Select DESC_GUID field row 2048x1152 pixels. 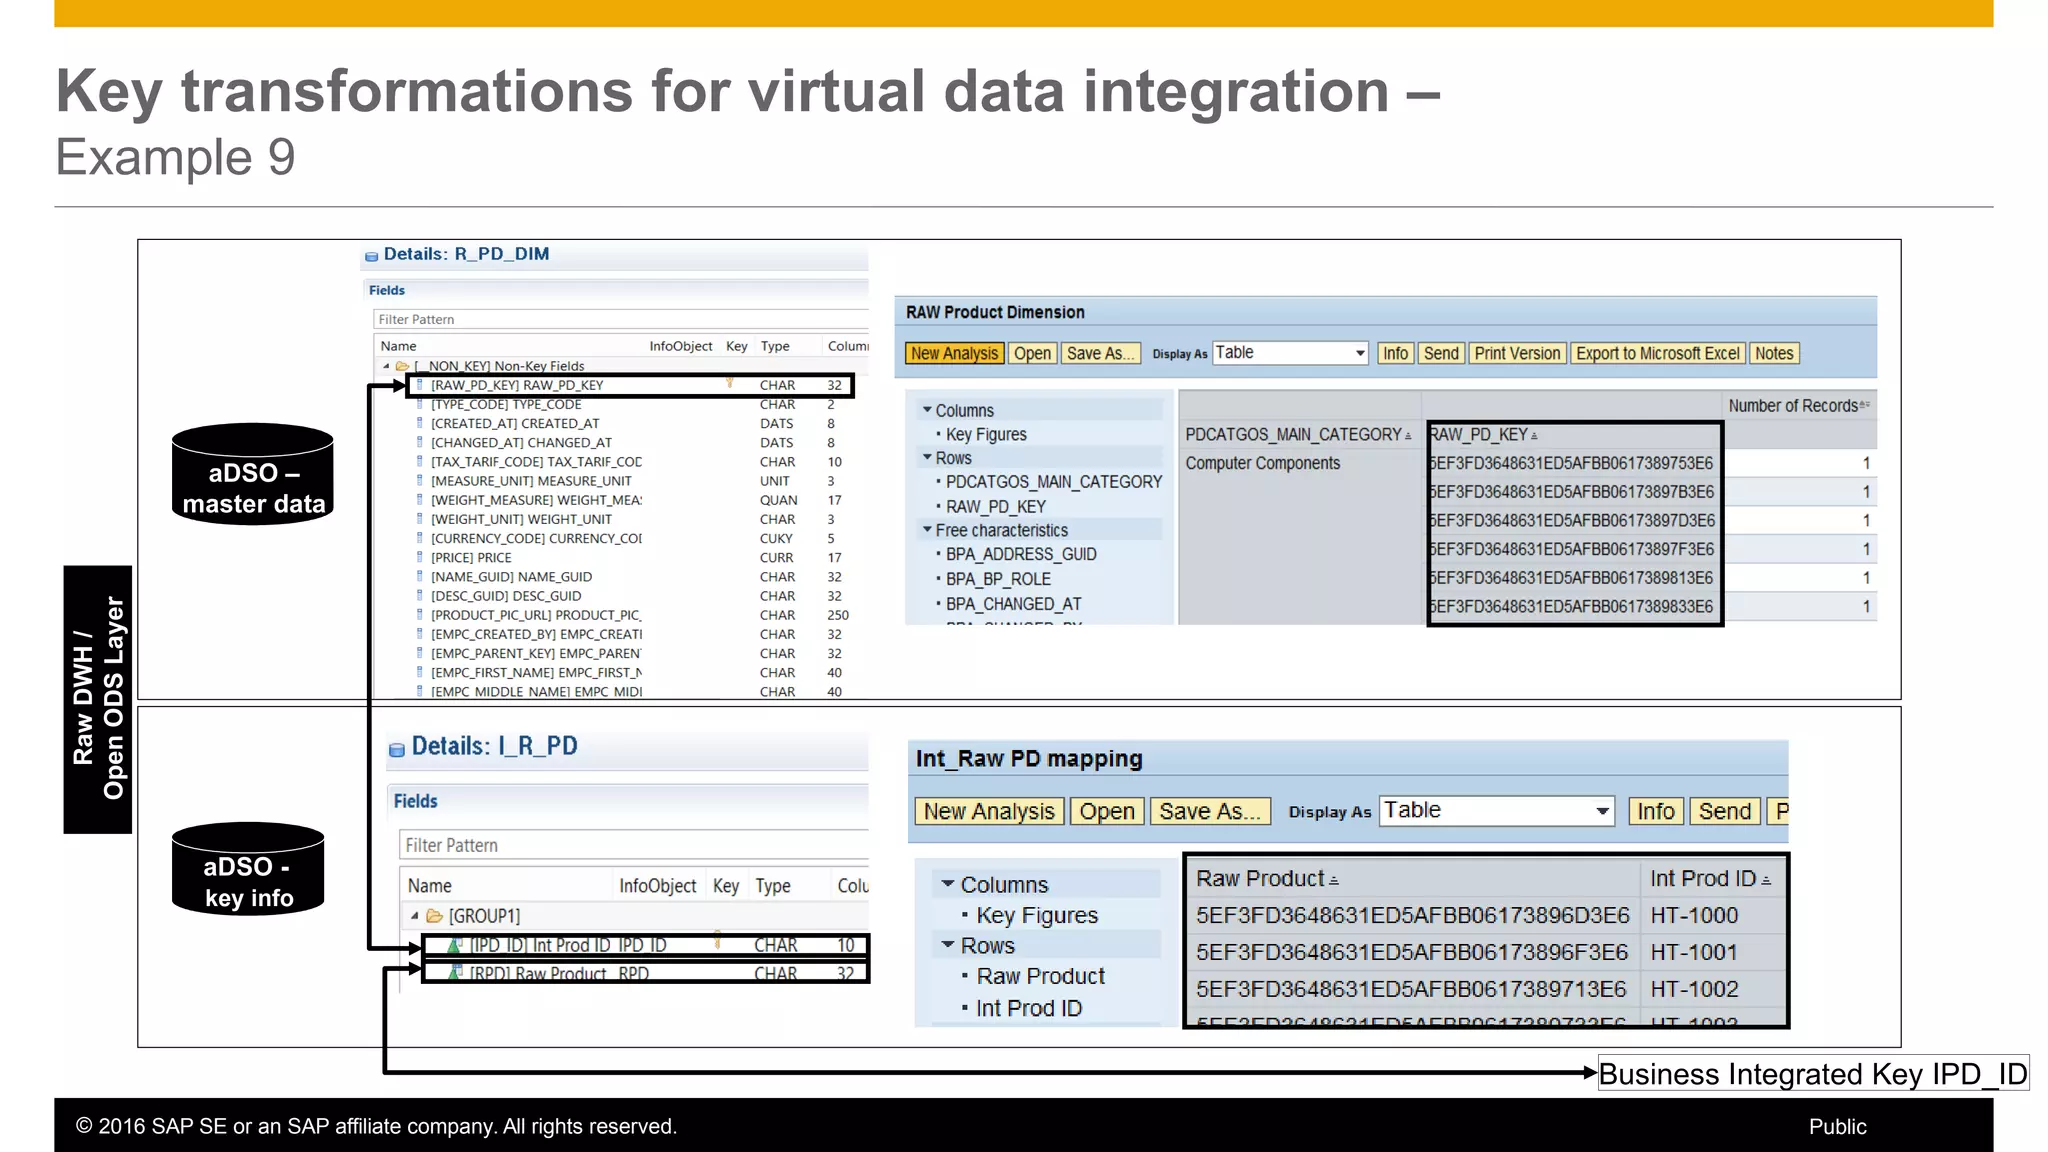pos(629,596)
